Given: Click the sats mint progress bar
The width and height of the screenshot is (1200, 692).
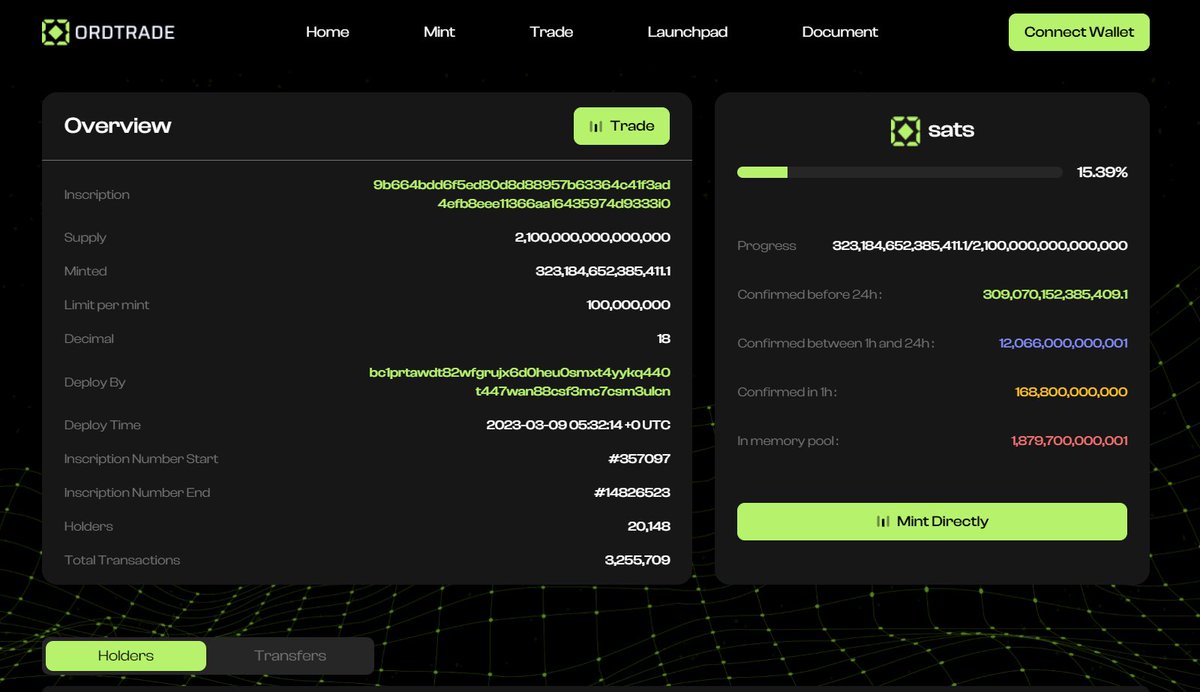Looking at the screenshot, I should click(x=899, y=173).
